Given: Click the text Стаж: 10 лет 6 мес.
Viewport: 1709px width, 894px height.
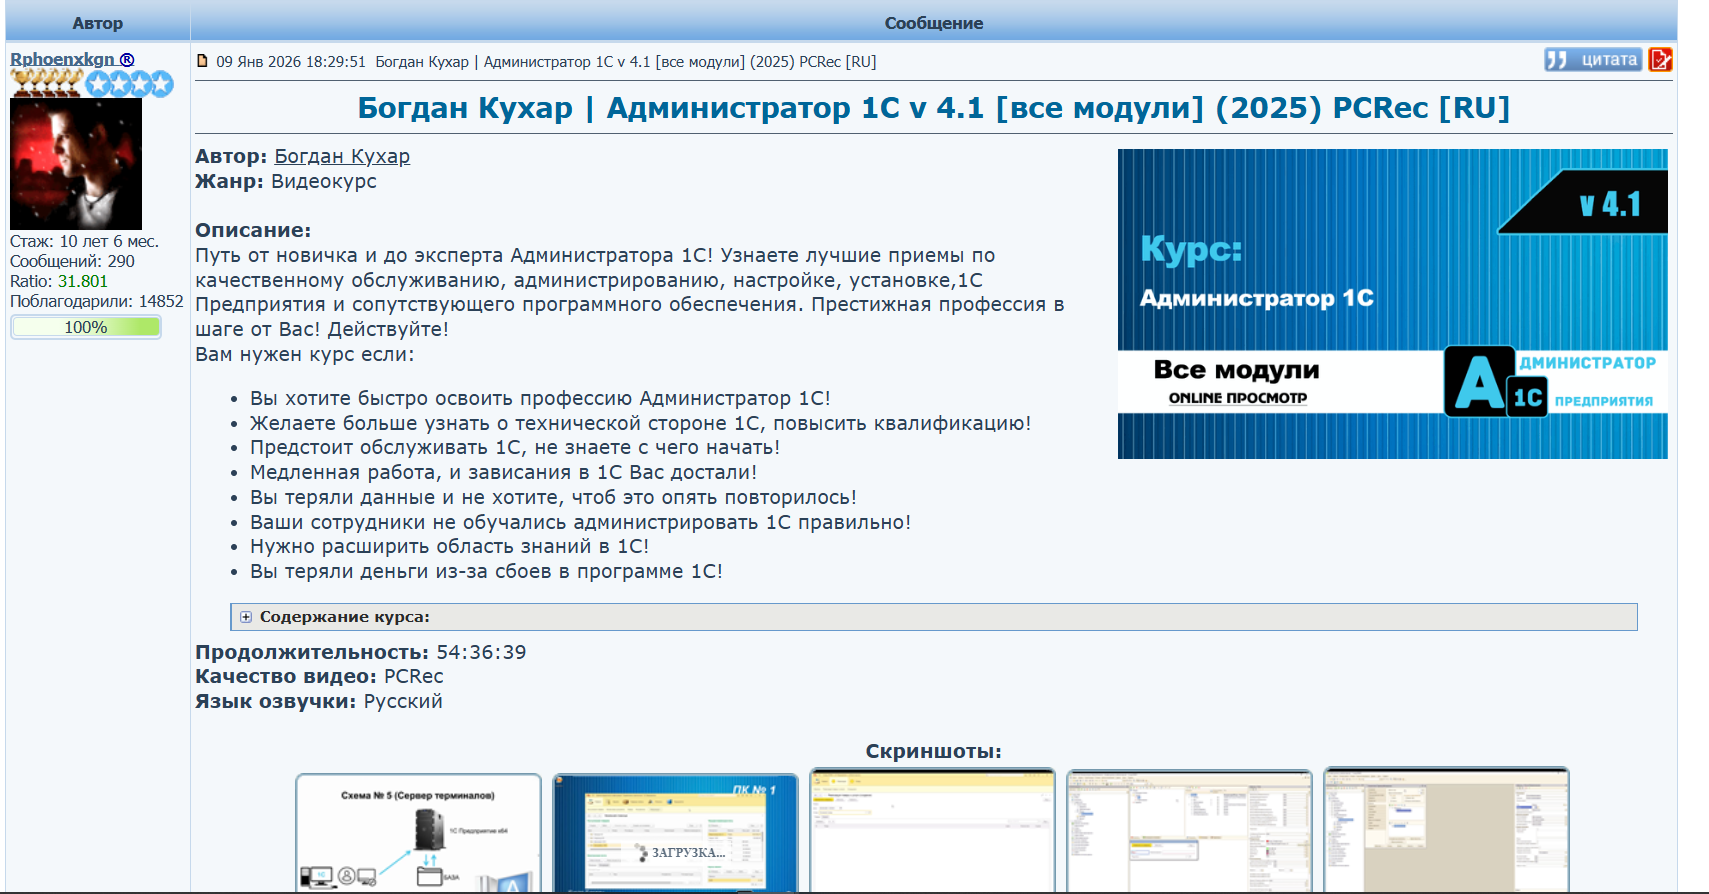Looking at the screenshot, I should coord(84,241).
